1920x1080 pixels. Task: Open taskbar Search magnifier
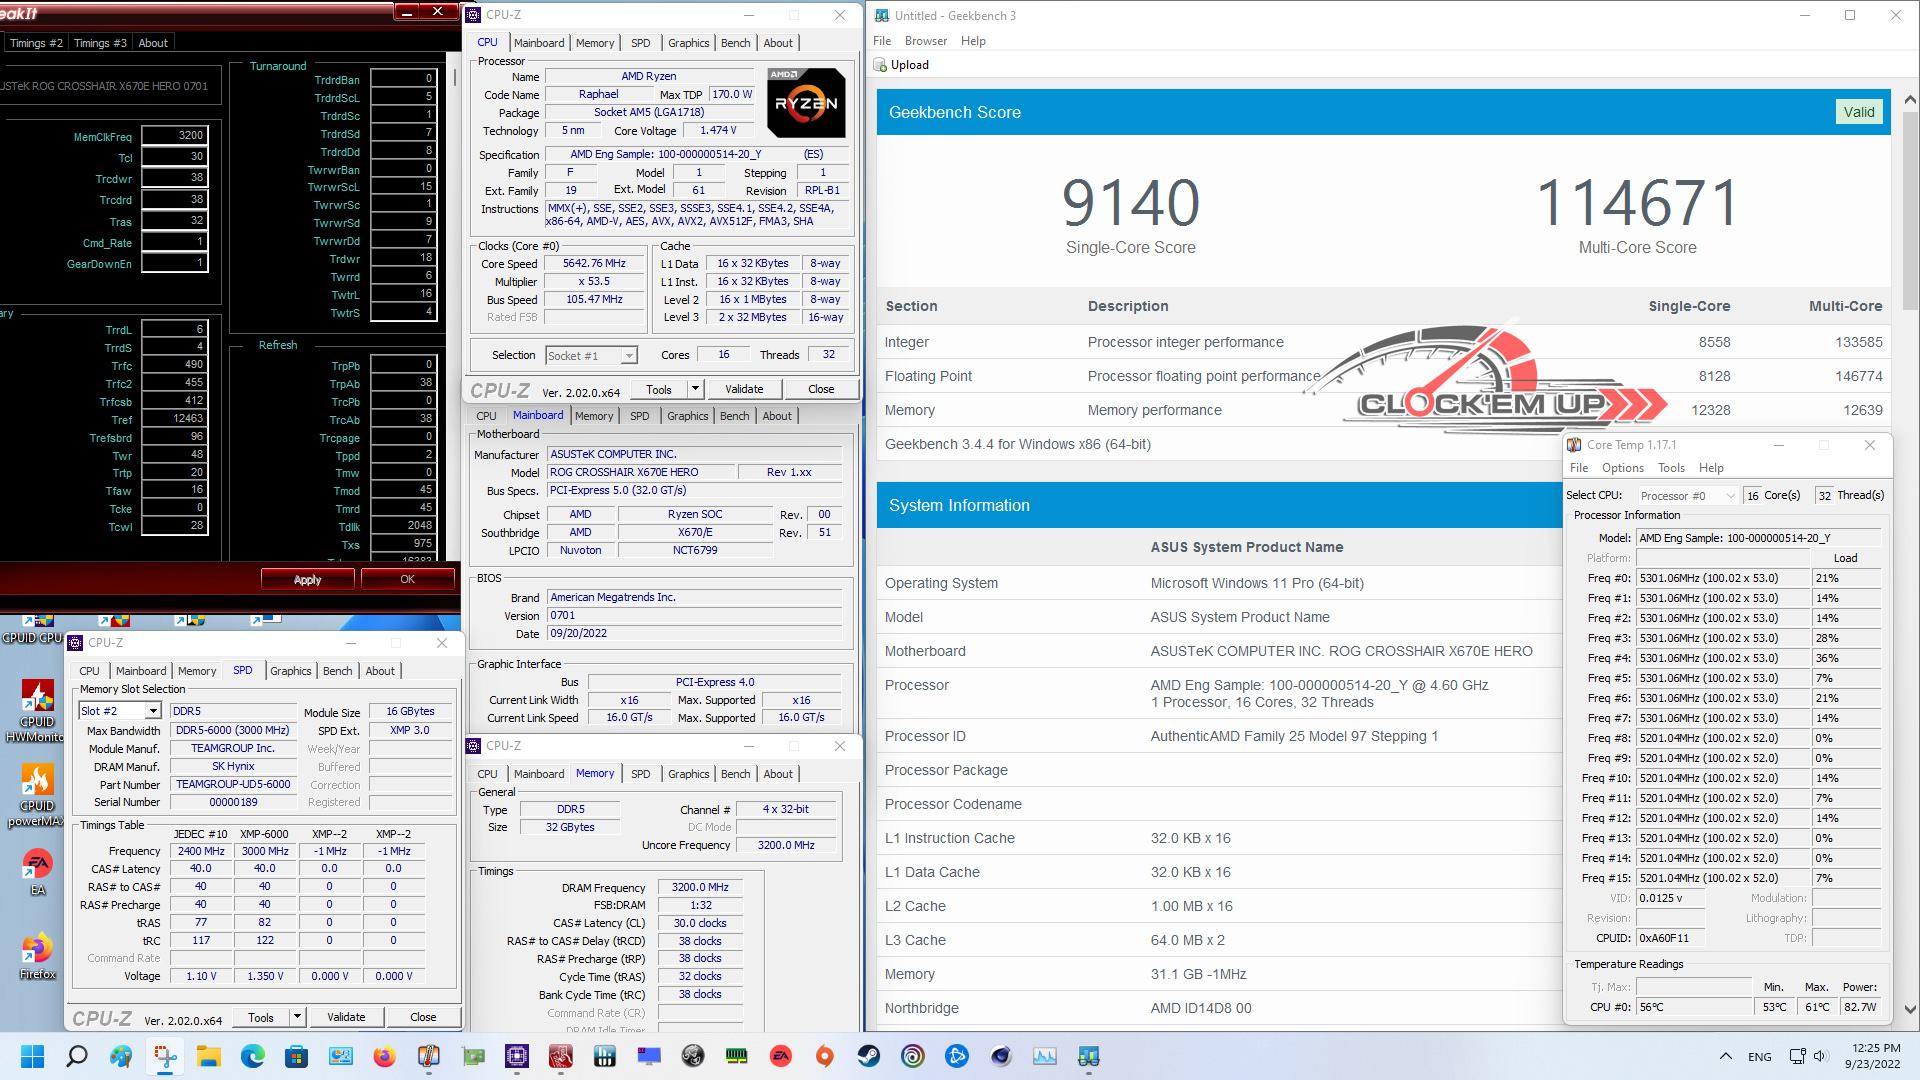point(77,1056)
